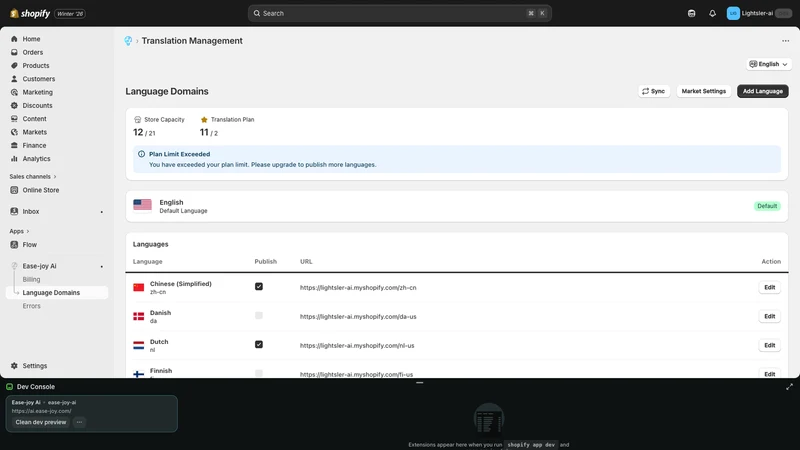Open Ease-joy Ai app
The image size is (800, 450).
[39, 266]
